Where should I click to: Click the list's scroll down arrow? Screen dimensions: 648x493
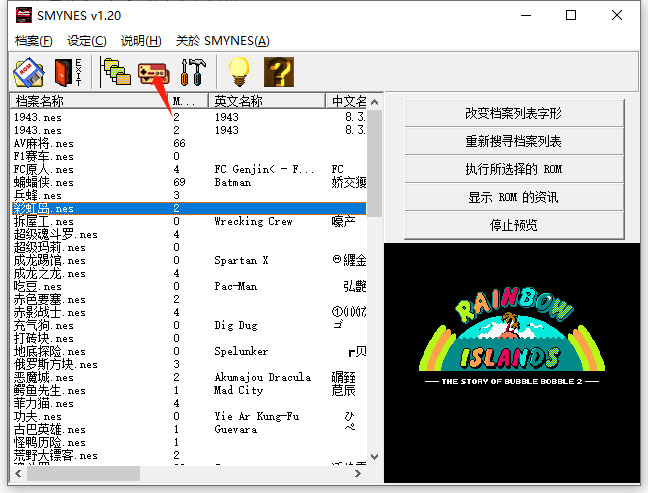[374, 457]
